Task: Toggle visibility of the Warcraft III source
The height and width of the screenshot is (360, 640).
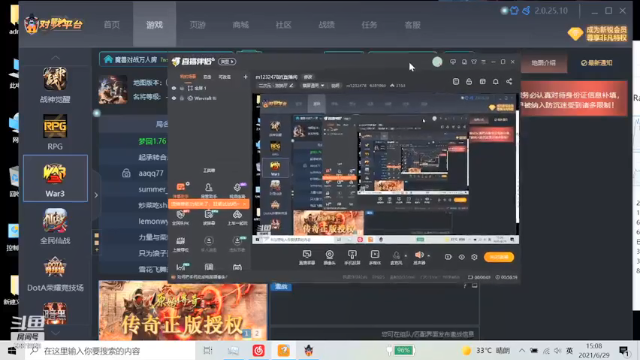Action: pos(174,98)
